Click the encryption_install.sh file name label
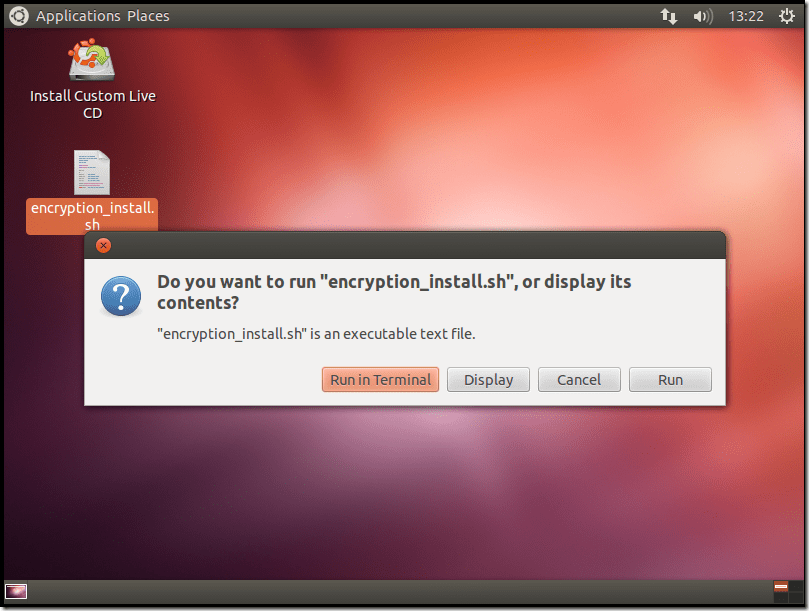The height and width of the screenshot is (611, 809). (x=91, y=216)
